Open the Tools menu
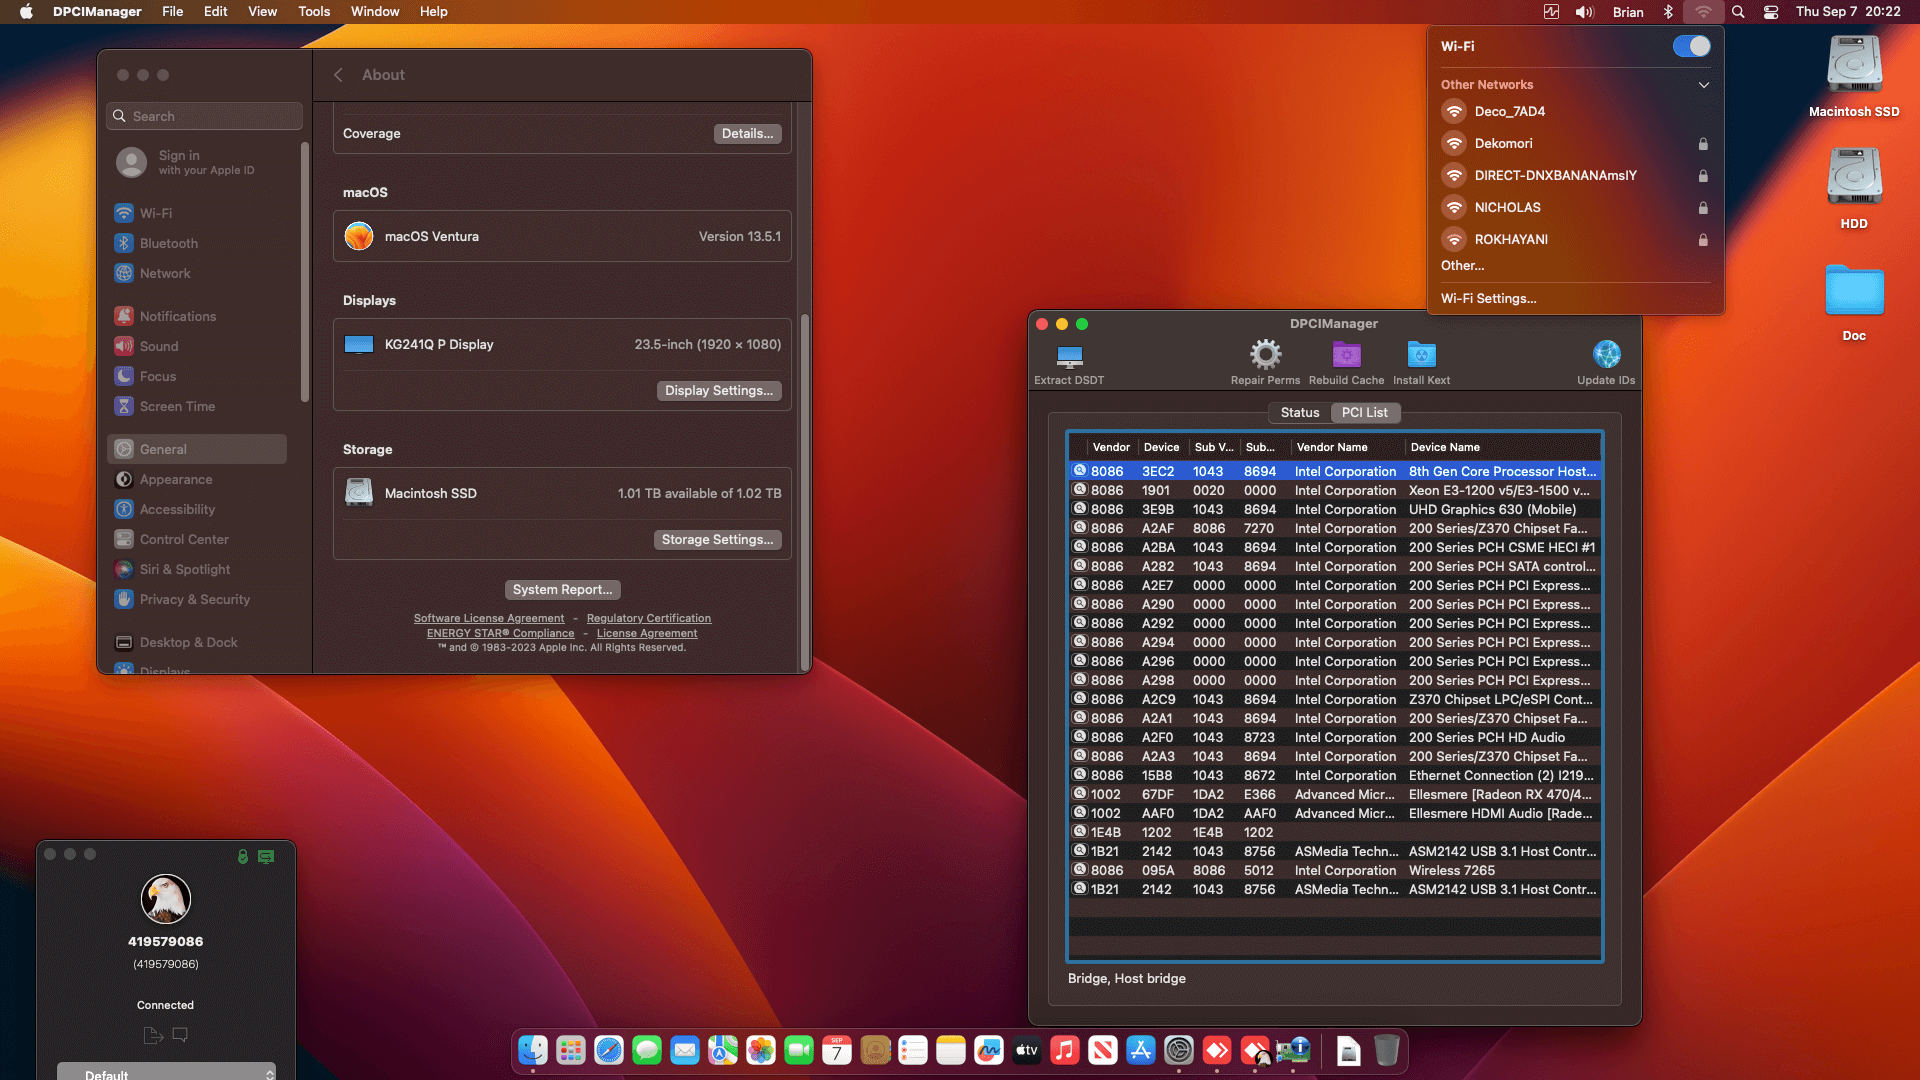The image size is (1920, 1080). point(313,12)
